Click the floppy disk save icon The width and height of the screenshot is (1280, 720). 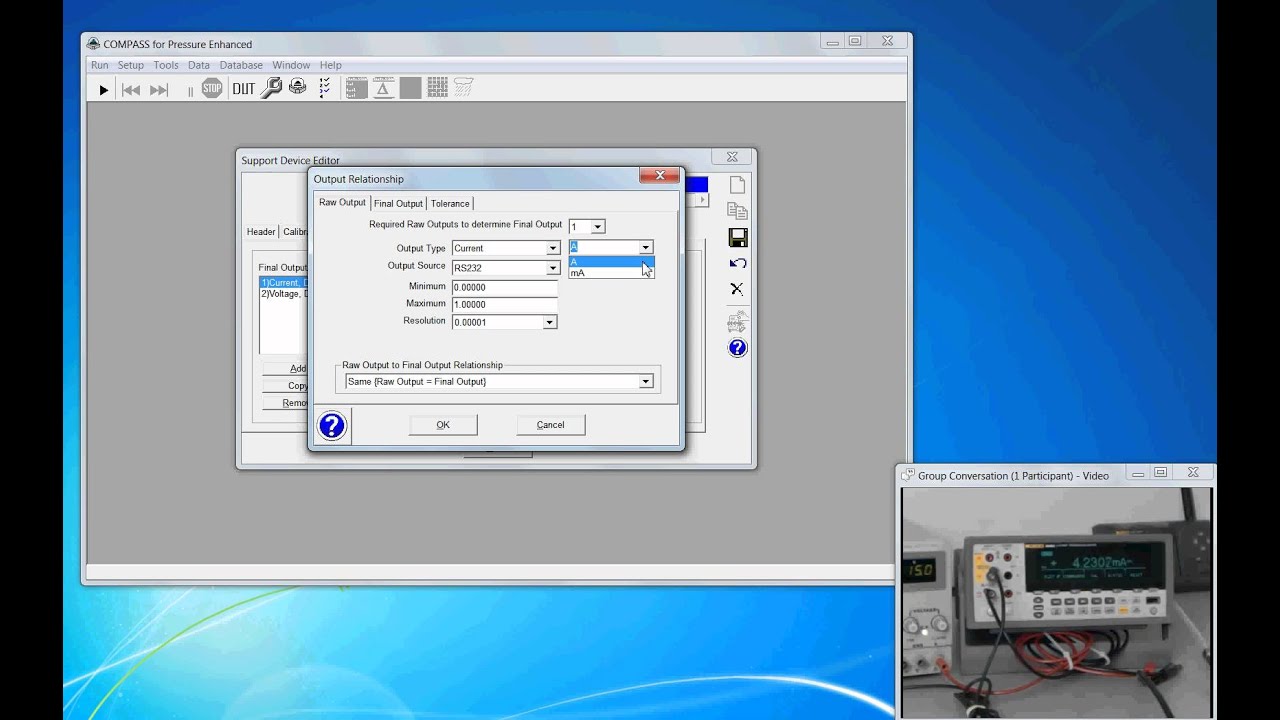737,238
